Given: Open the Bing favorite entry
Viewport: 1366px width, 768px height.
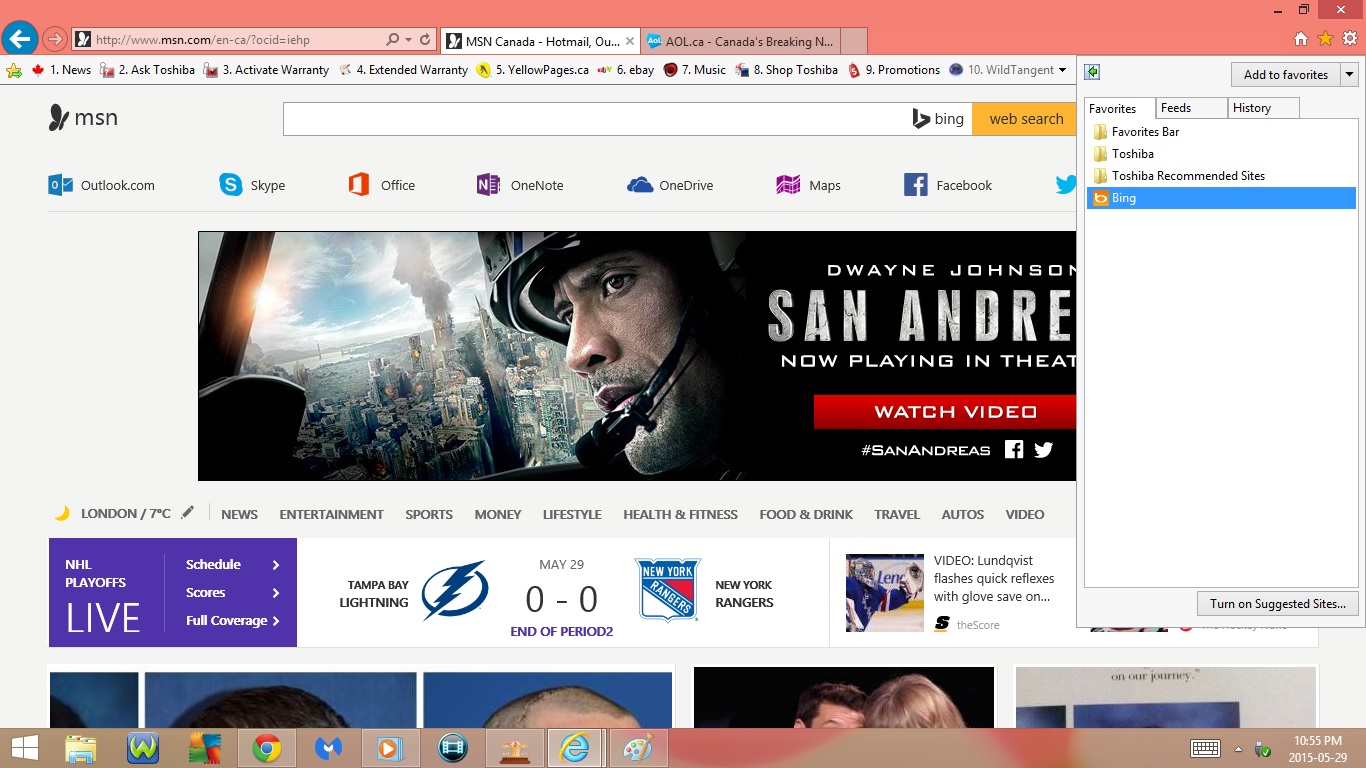Looking at the screenshot, I should (1221, 198).
